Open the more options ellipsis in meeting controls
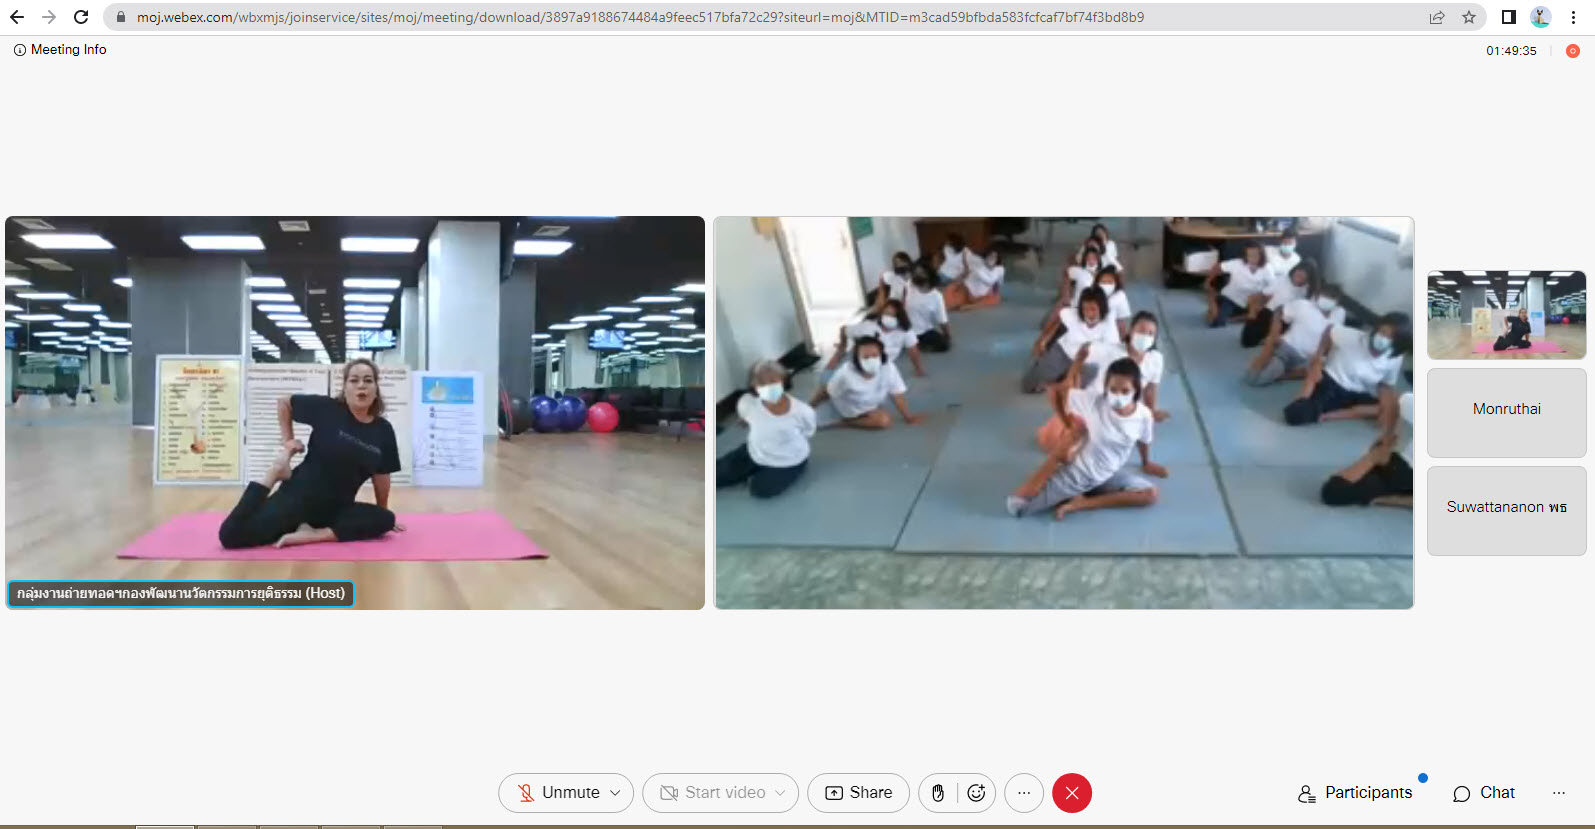 tap(1024, 793)
